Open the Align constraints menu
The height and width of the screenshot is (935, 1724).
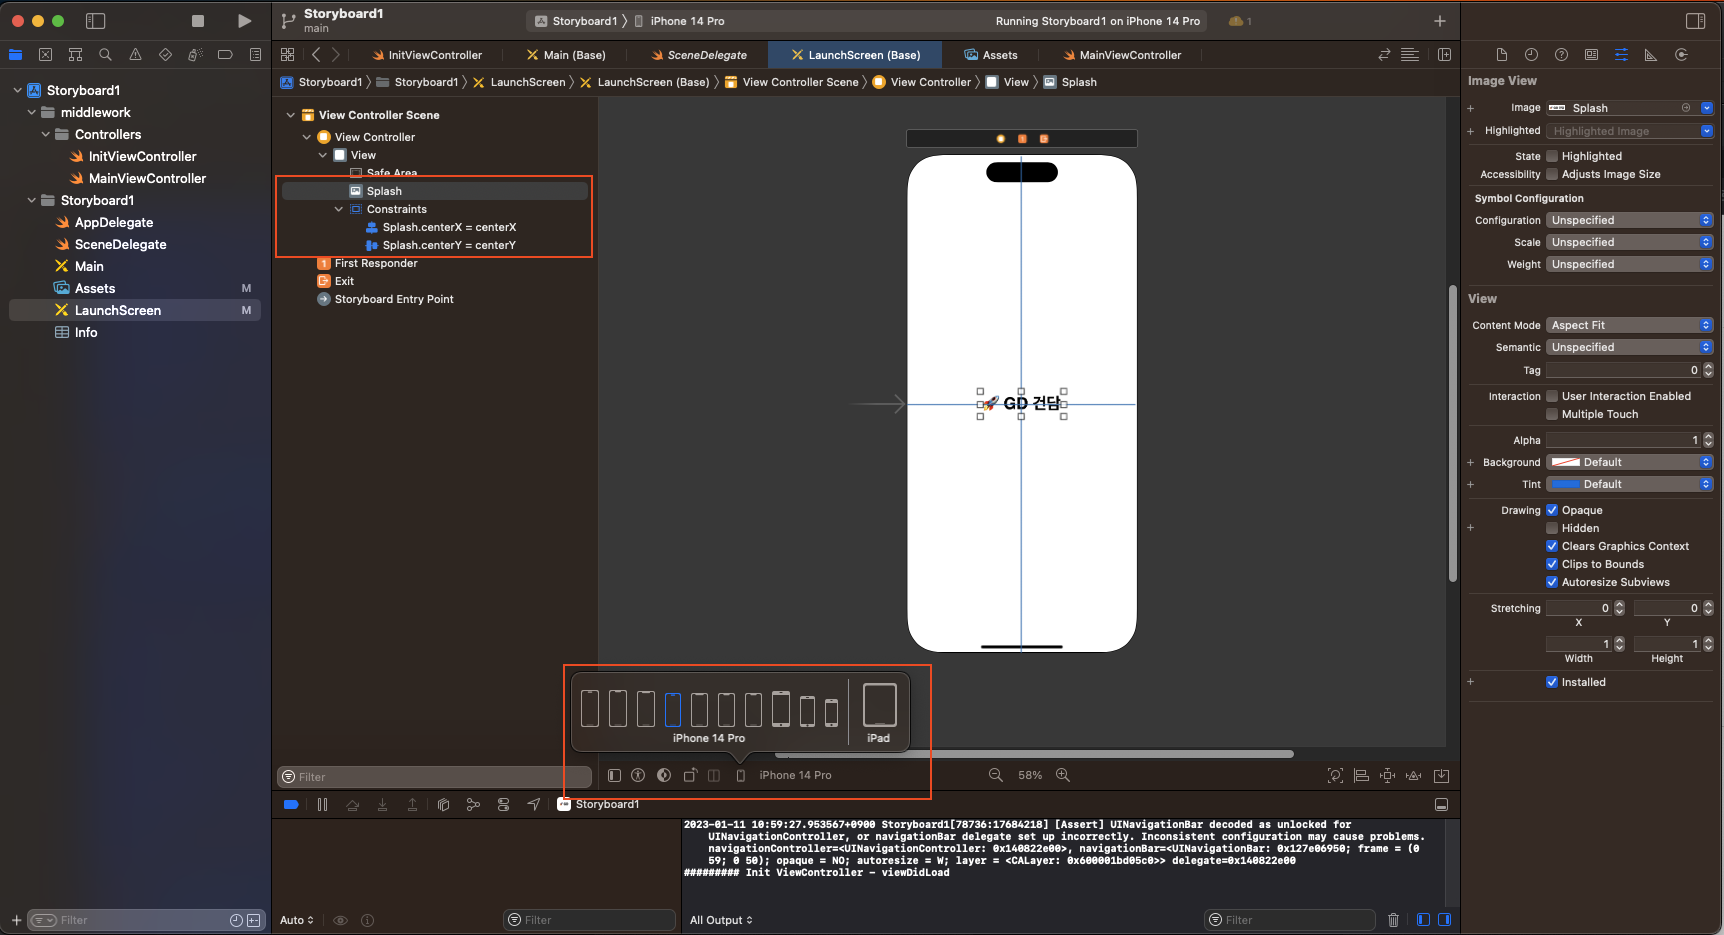(x=1361, y=775)
